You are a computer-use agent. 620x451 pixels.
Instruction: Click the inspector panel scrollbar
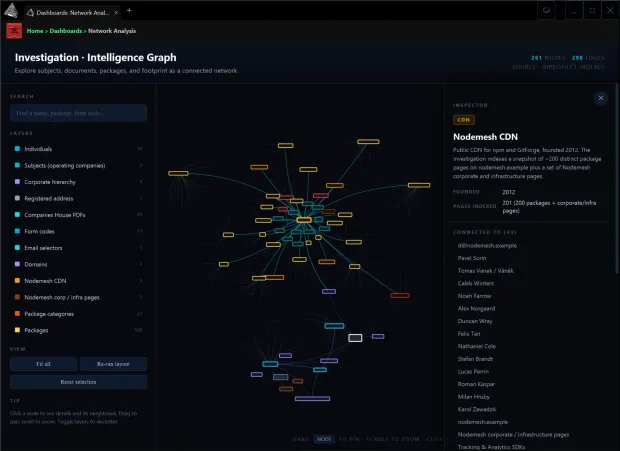pos(617,178)
